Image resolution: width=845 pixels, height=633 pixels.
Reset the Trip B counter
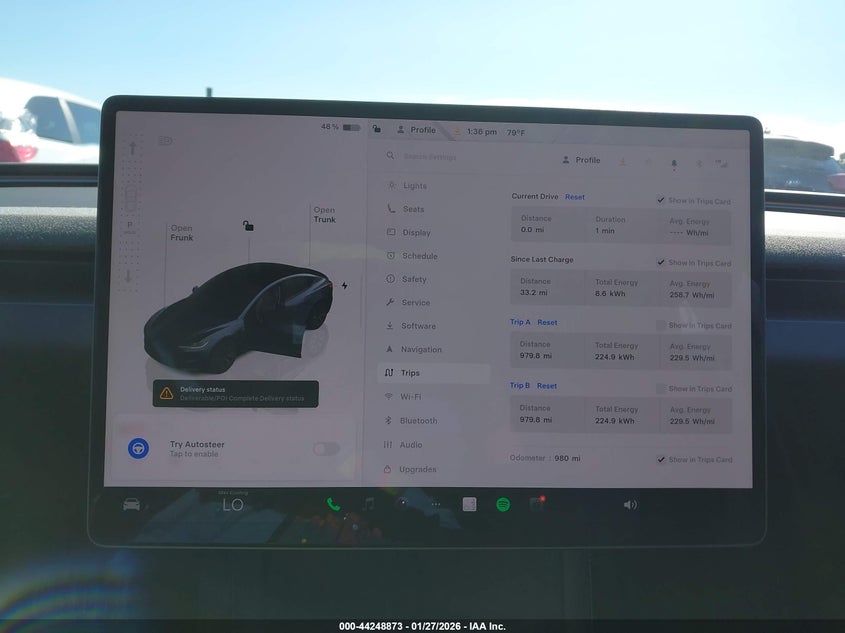[546, 385]
